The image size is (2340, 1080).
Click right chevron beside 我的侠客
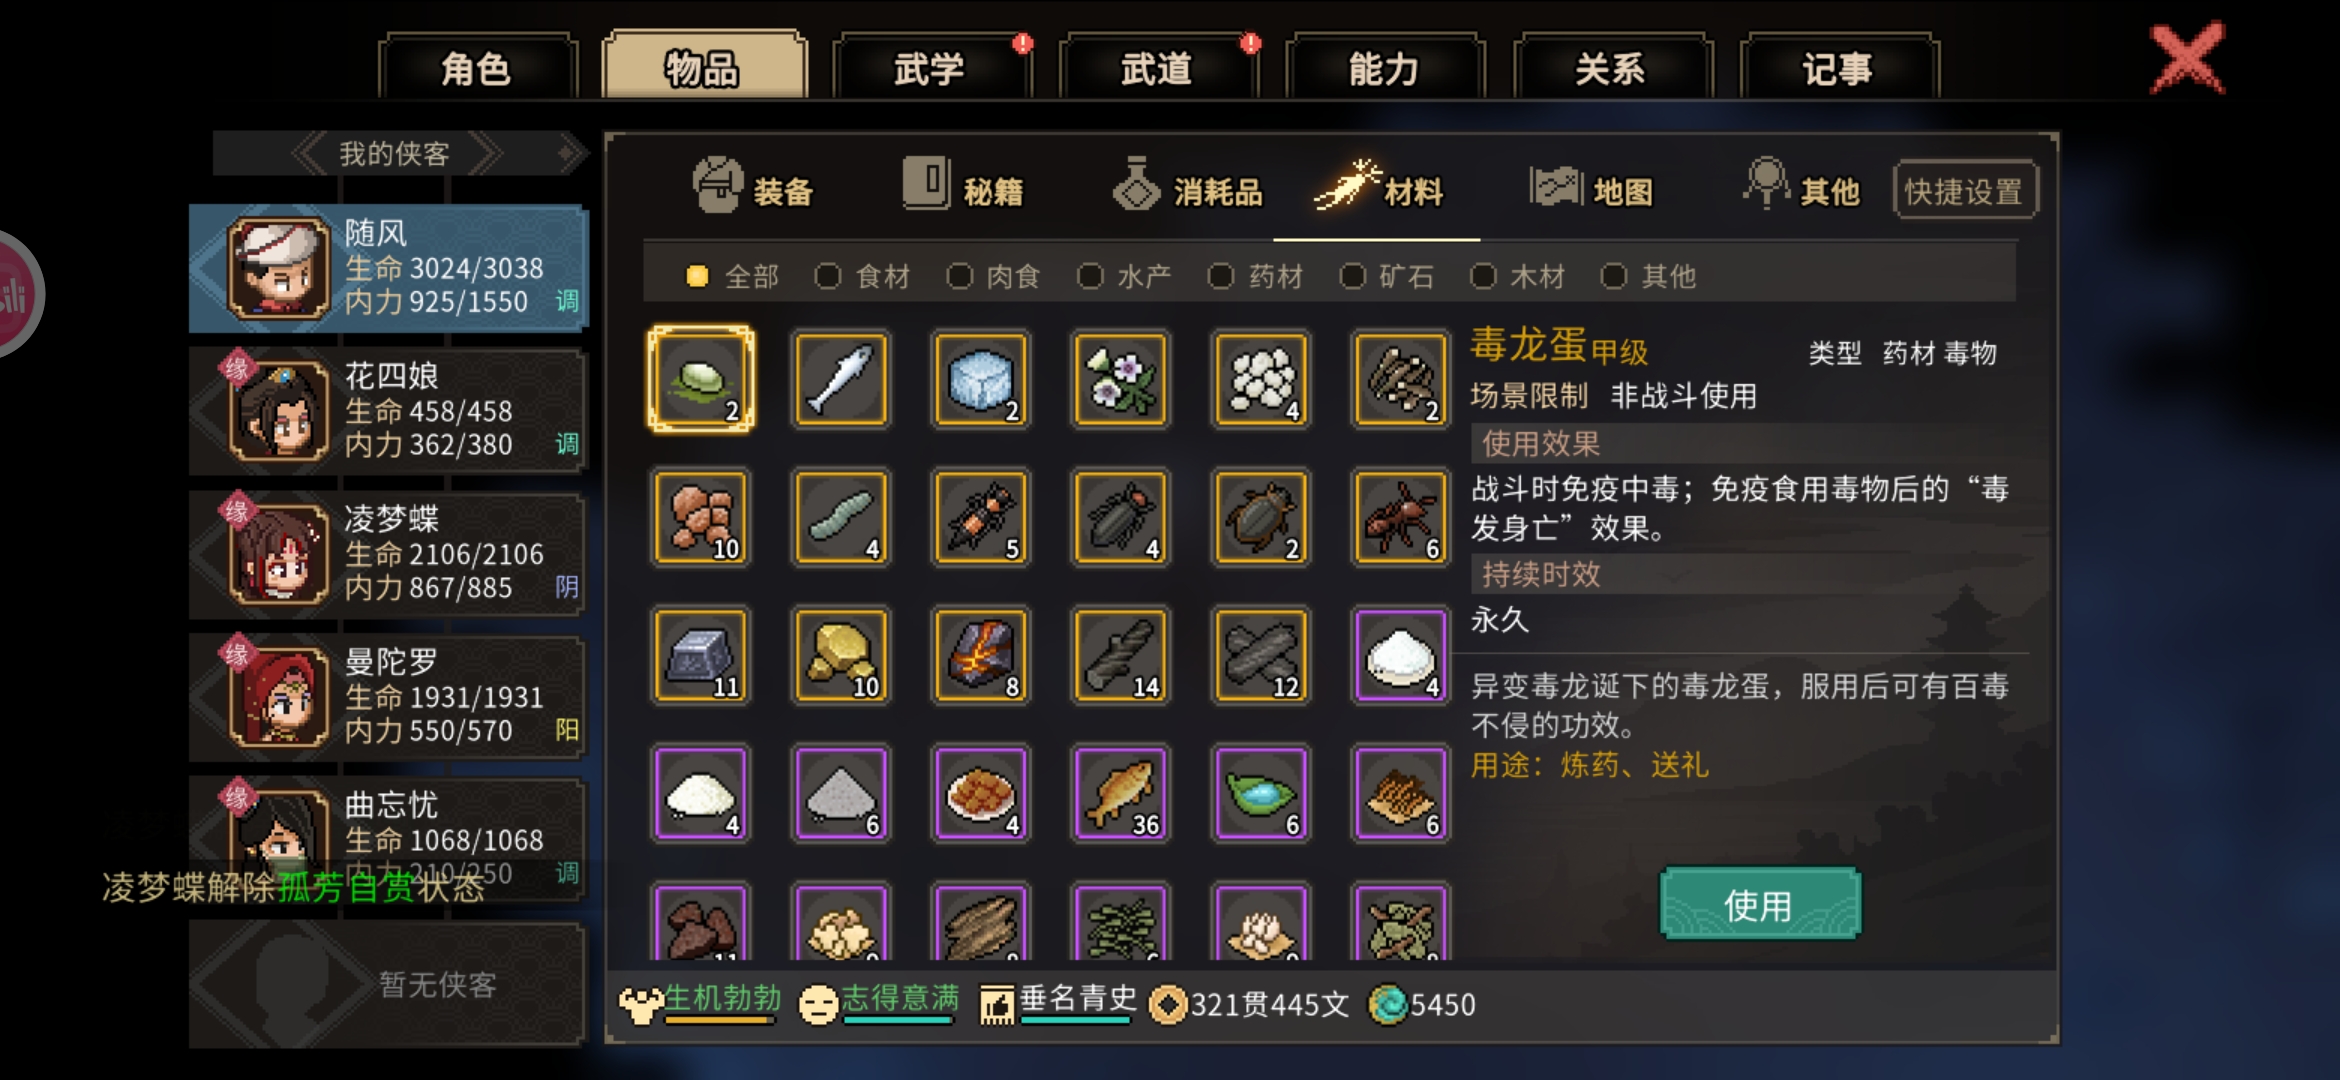tap(485, 153)
